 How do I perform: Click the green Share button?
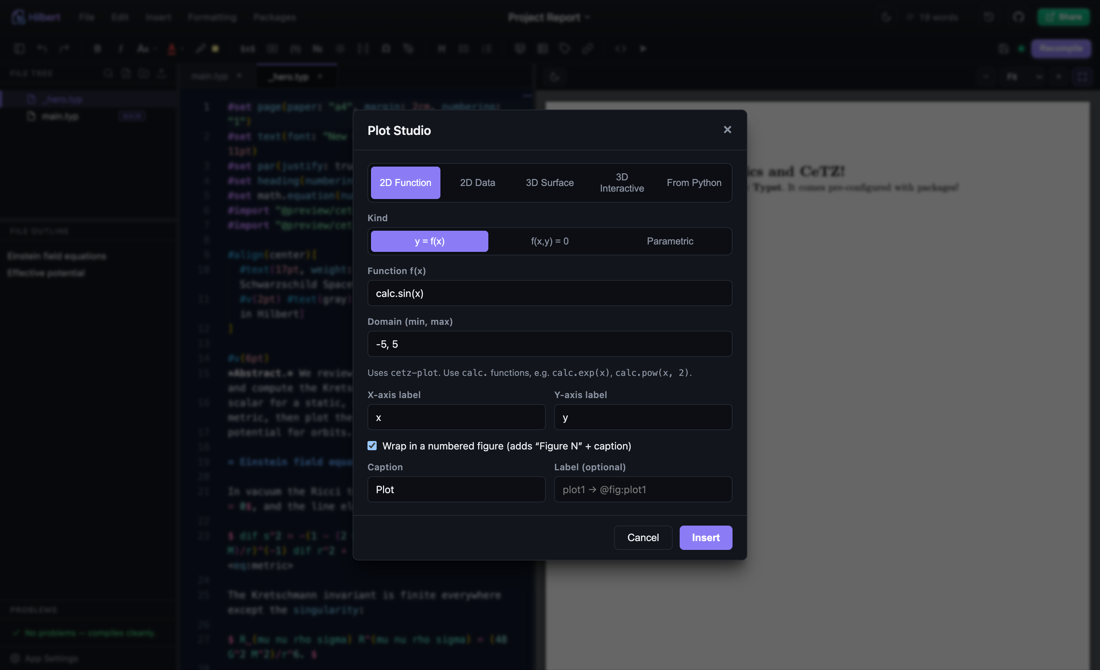[1064, 17]
